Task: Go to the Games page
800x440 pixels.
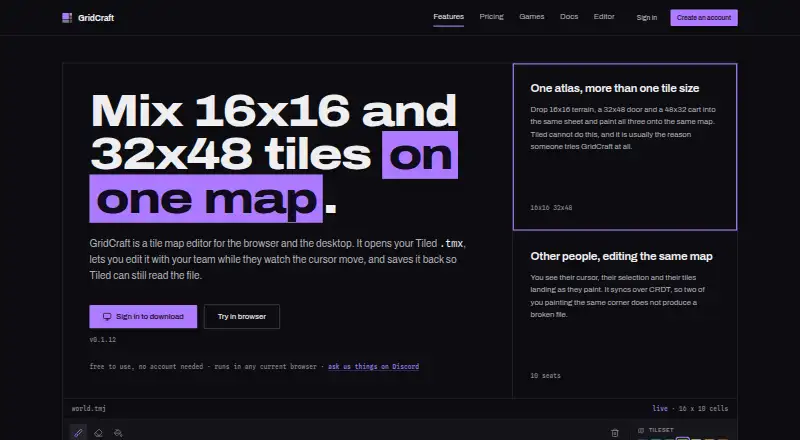Action: tap(532, 17)
